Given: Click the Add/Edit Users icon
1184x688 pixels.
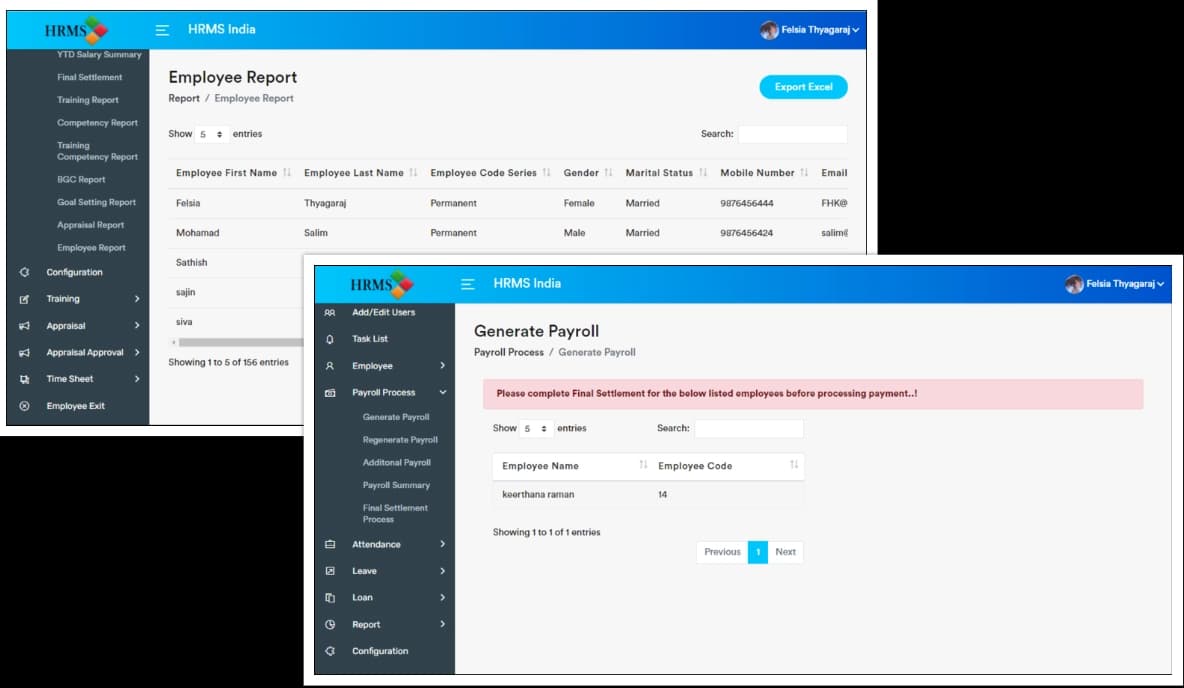Looking at the screenshot, I should [x=330, y=313].
